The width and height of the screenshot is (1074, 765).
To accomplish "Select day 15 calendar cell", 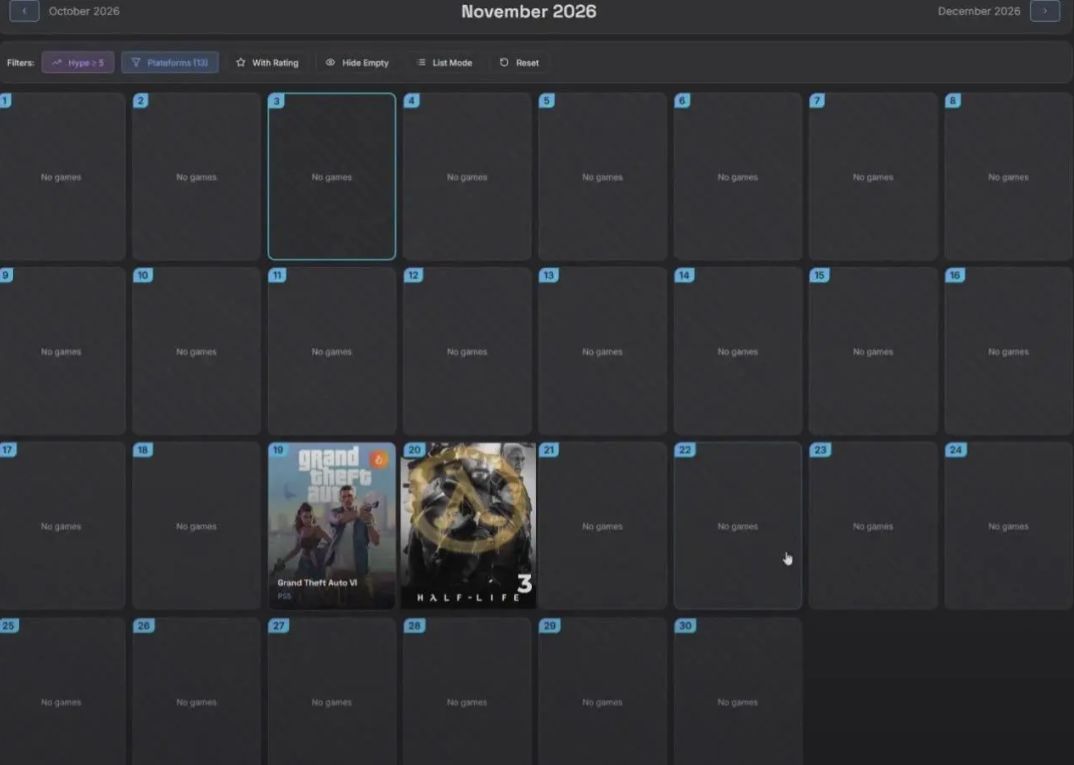I will 873,351.
